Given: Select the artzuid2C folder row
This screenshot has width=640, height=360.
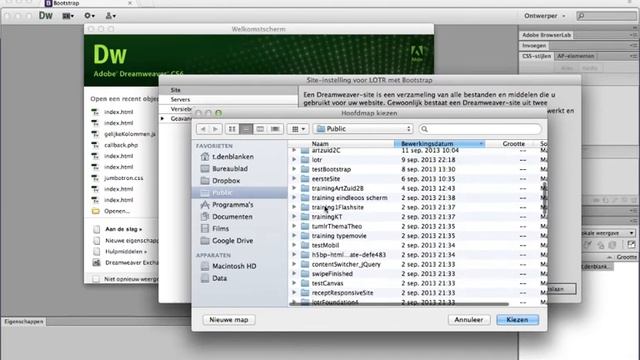Looking at the screenshot, I should pos(418,151).
